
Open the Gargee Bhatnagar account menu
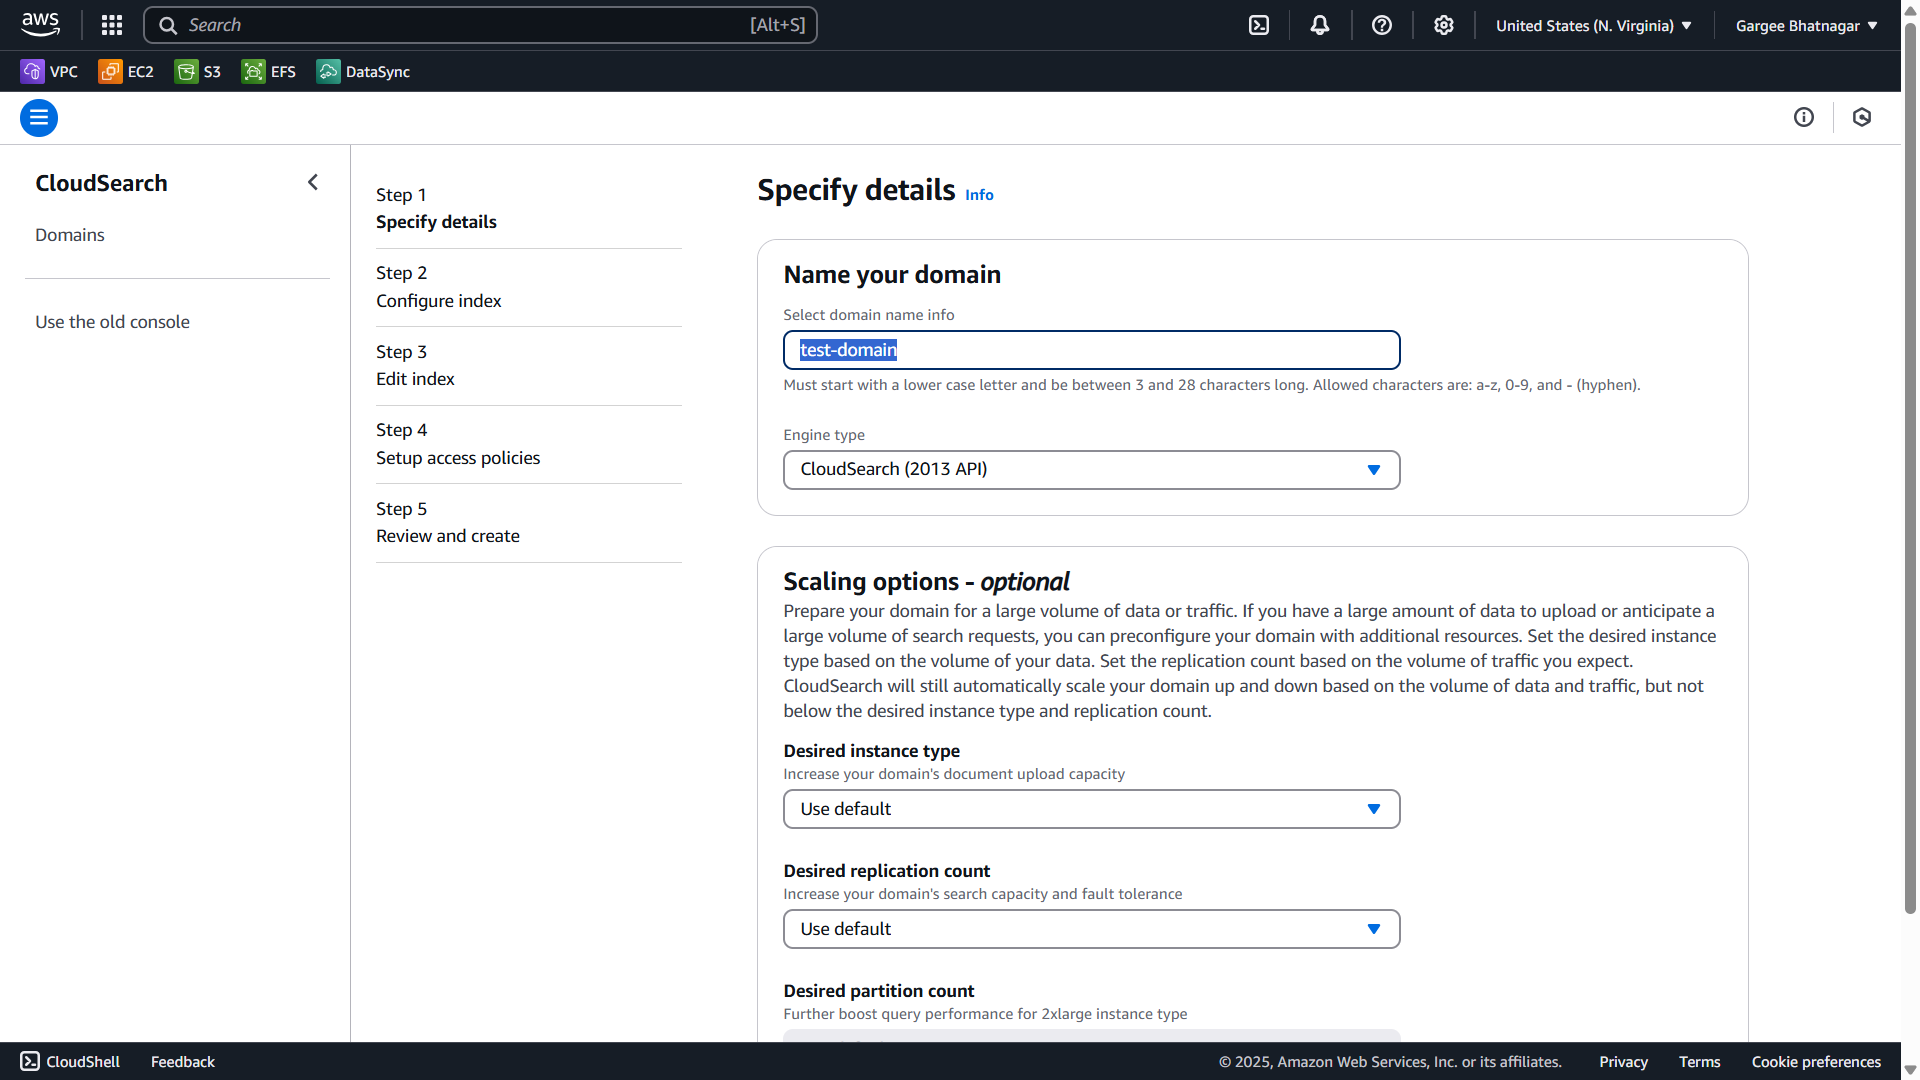tap(1807, 26)
